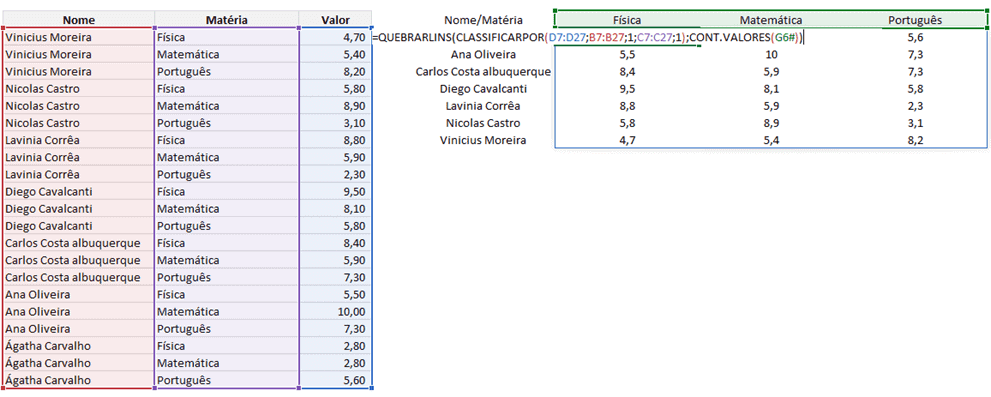The width and height of the screenshot is (991, 397).
Task: Select 'Lavinia Corrêa' in the result table
Action: 483,106
